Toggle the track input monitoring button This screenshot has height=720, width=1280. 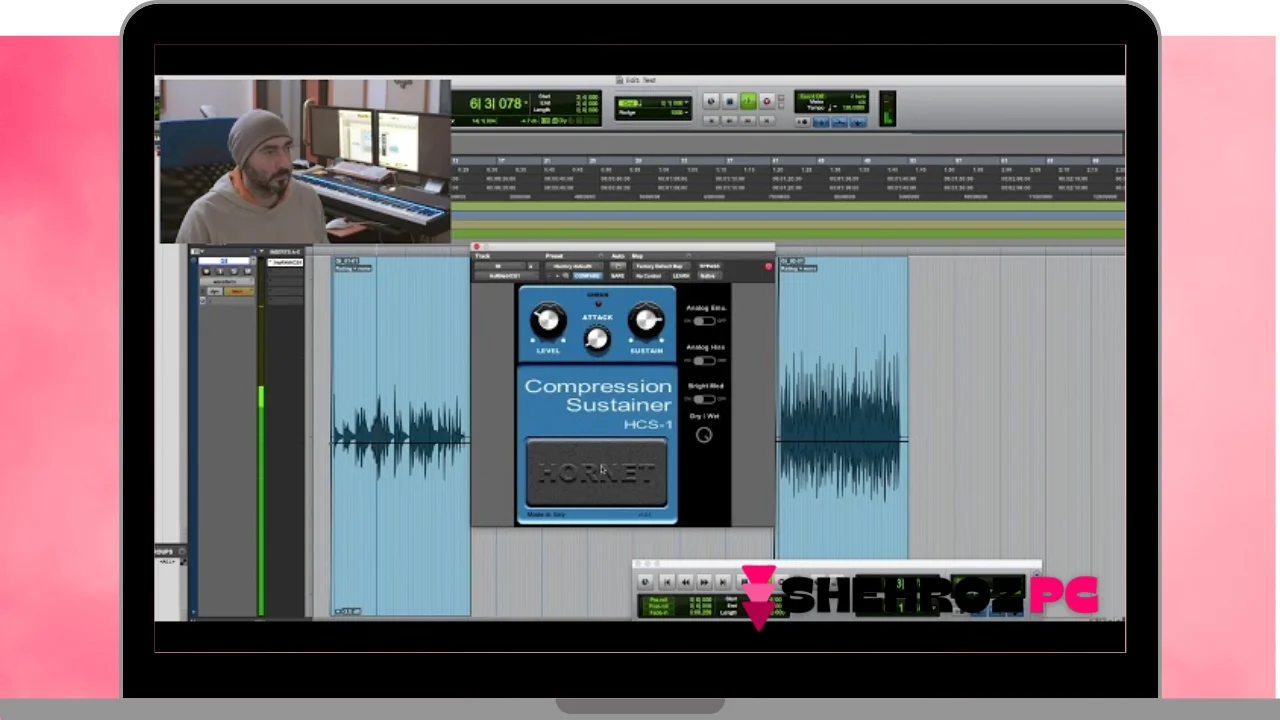tap(220, 271)
